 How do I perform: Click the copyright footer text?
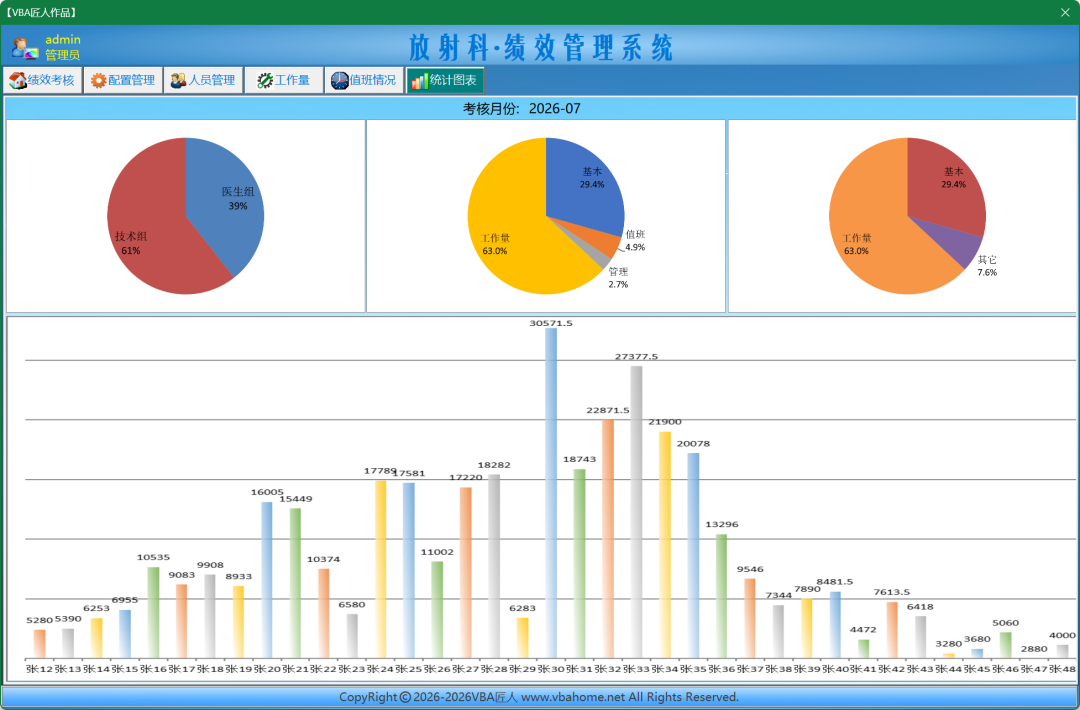click(539, 697)
